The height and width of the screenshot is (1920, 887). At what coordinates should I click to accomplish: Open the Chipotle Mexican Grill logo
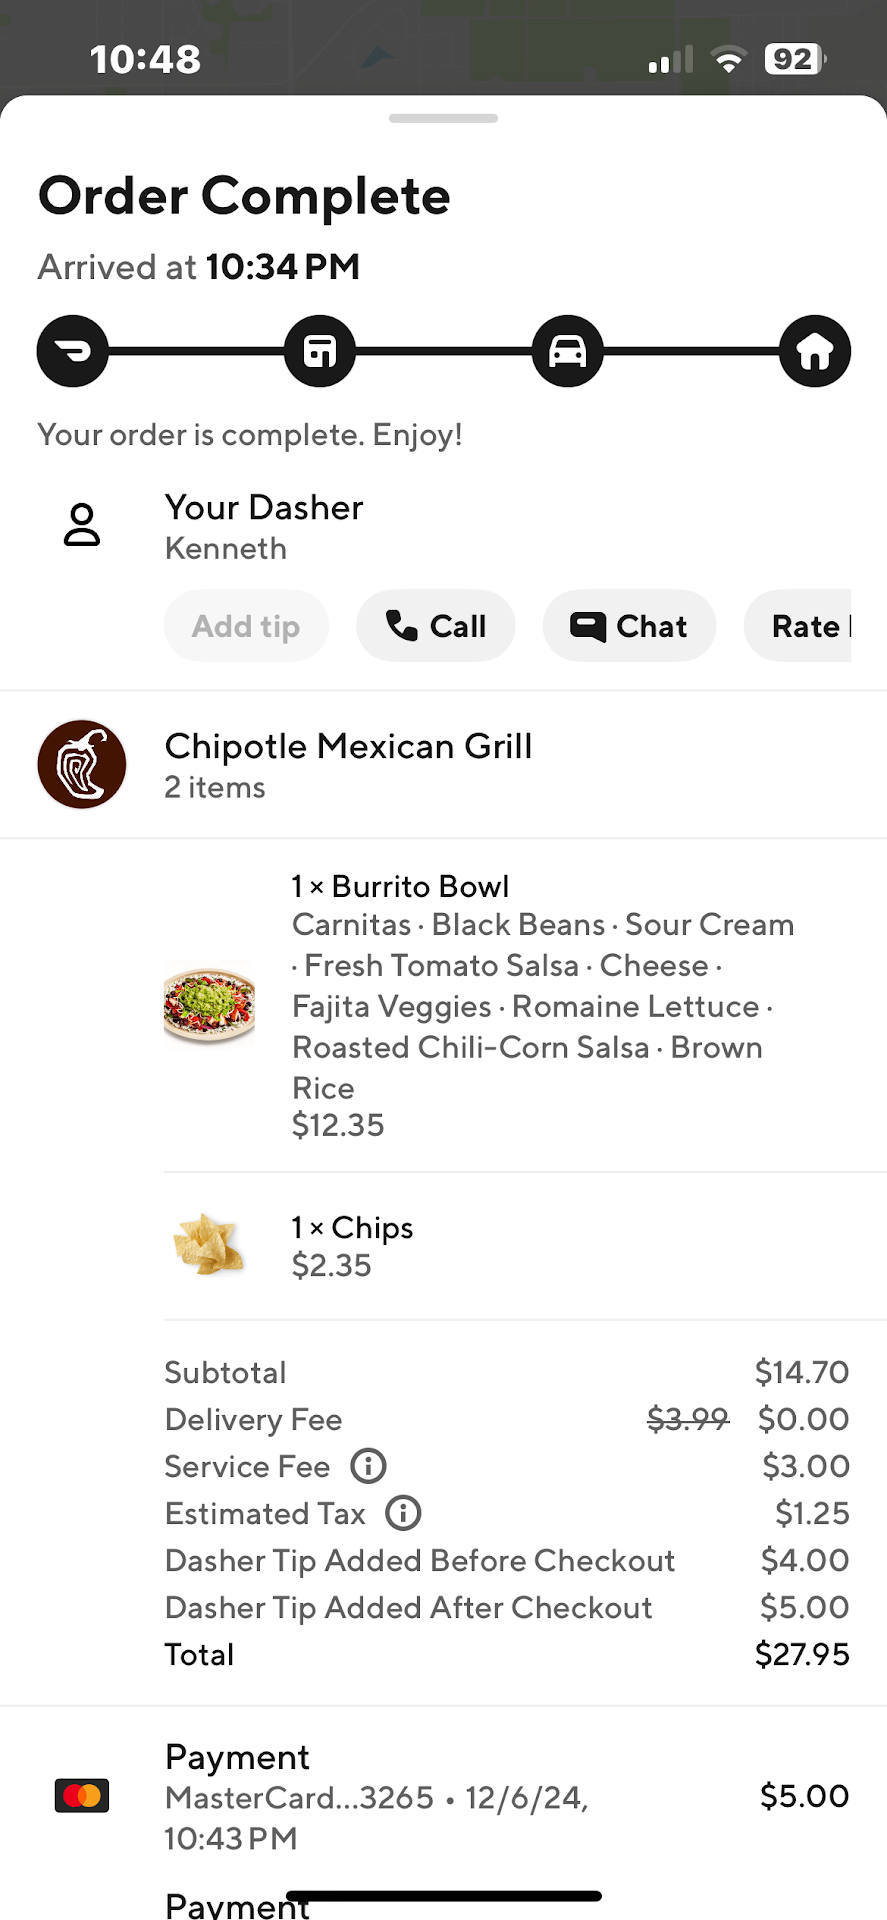[82, 764]
